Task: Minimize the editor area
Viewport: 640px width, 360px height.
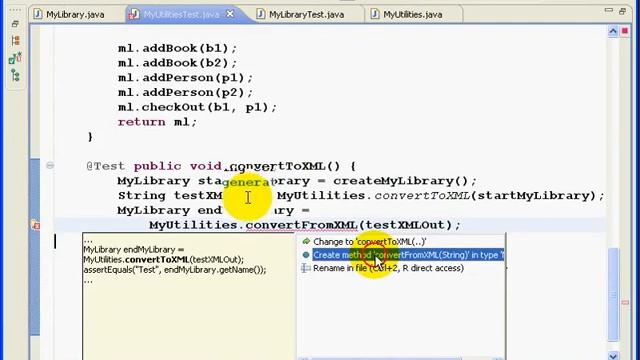Action: [609, 11]
